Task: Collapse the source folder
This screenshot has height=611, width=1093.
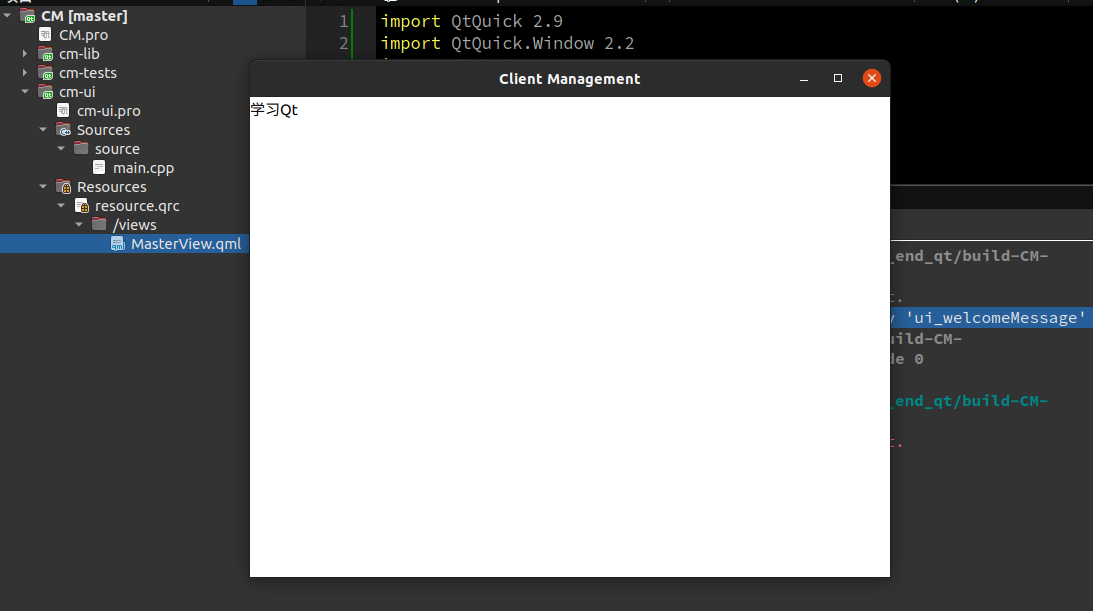Action: [61, 148]
